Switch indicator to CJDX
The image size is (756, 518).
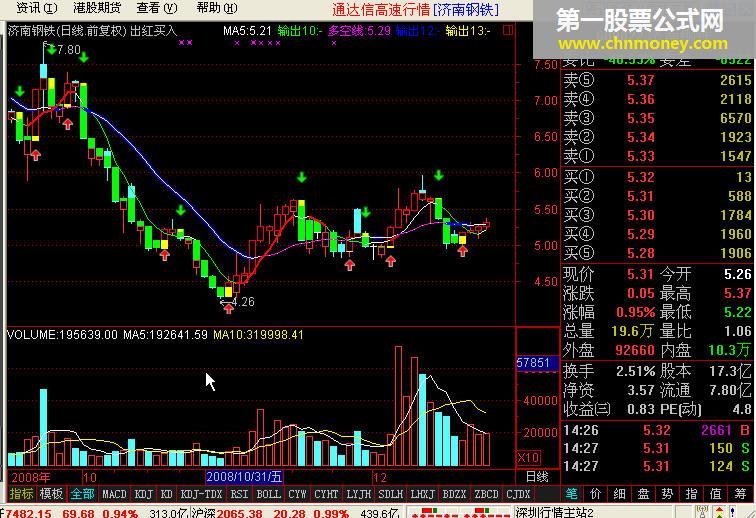(x=518, y=494)
